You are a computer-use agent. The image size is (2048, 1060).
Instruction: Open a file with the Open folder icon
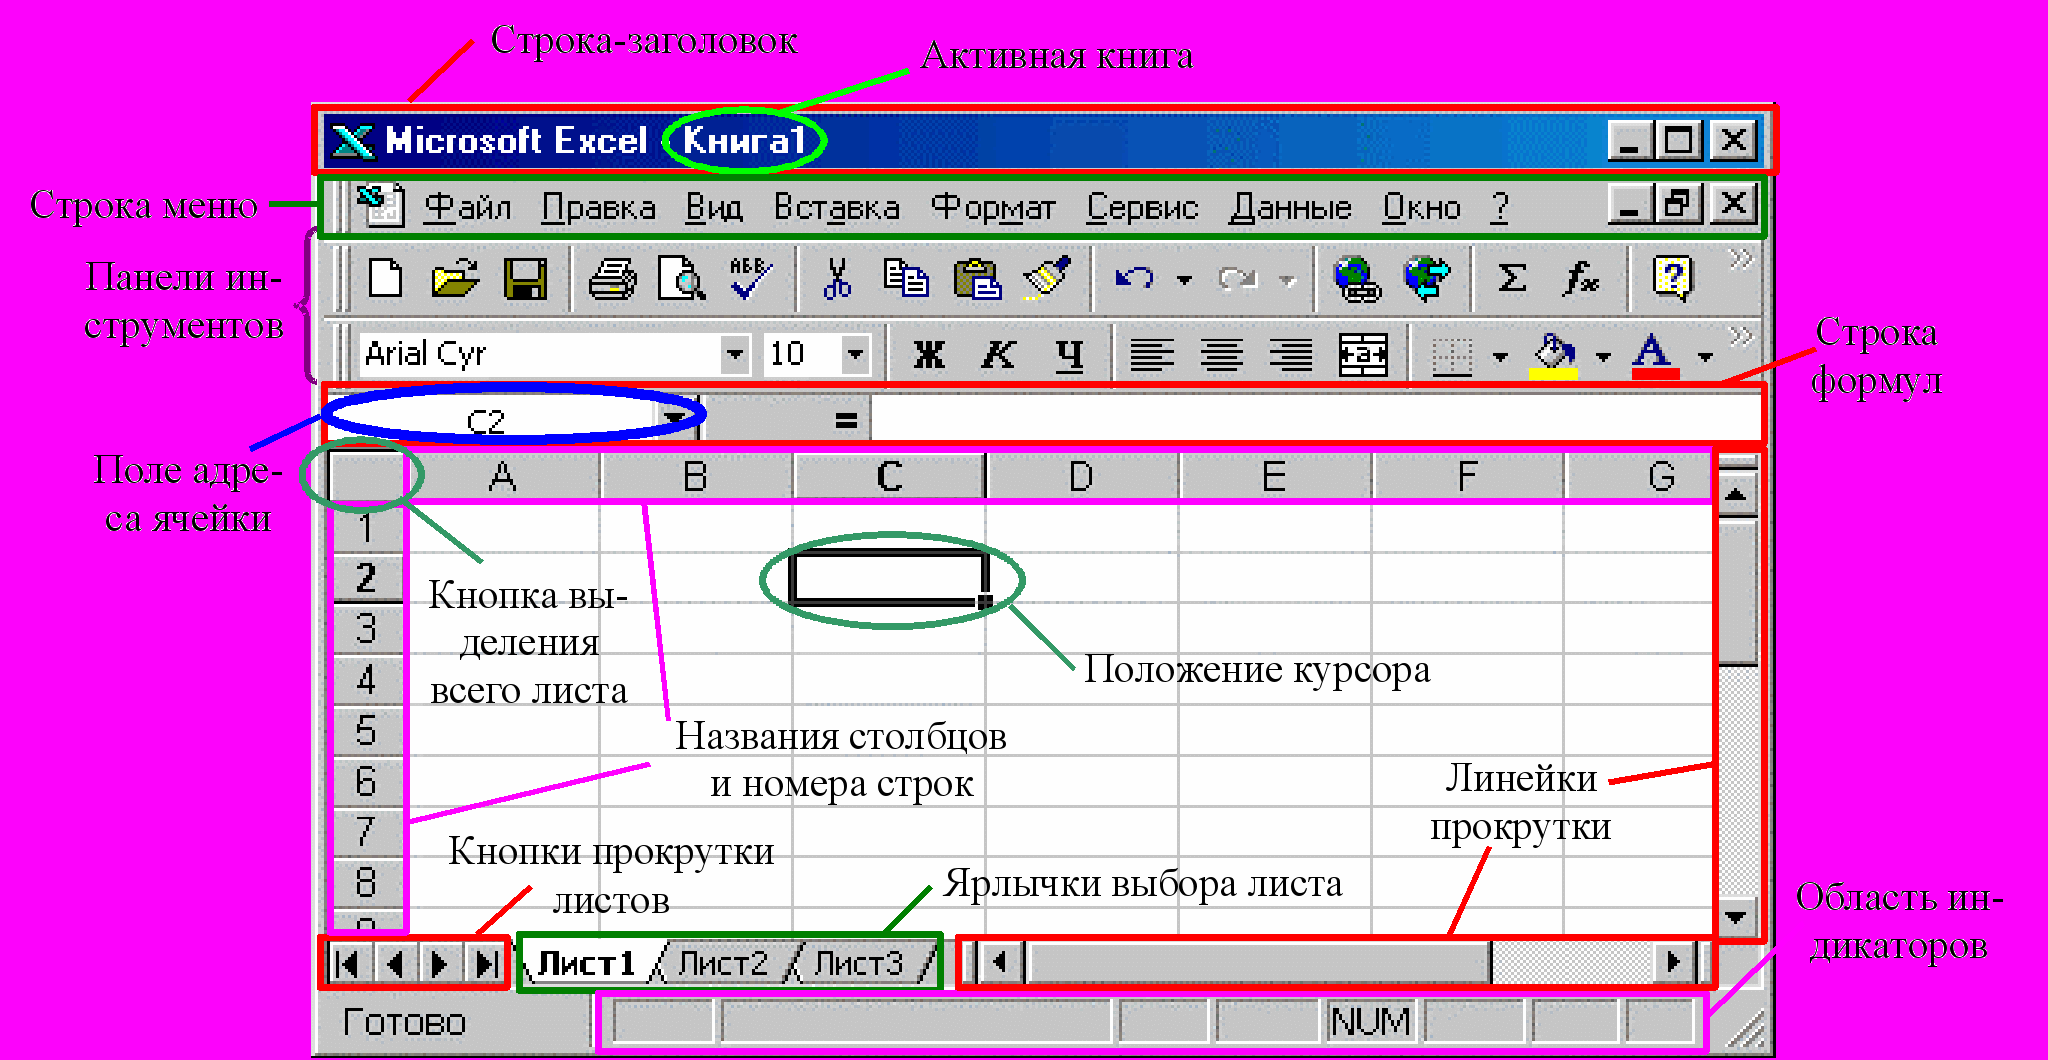point(455,279)
